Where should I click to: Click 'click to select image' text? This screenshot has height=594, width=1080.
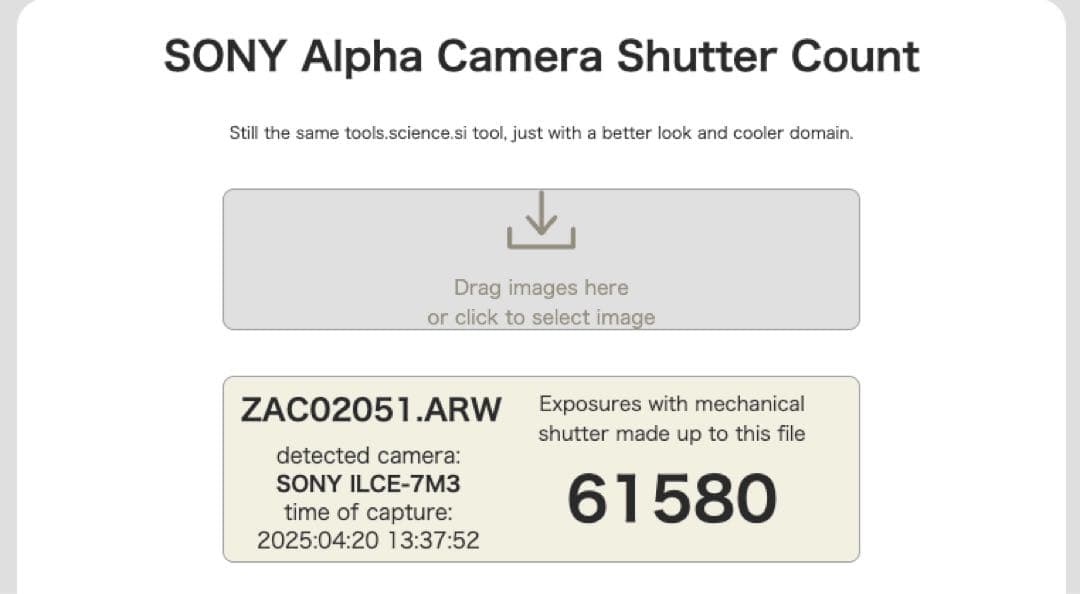point(540,317)
